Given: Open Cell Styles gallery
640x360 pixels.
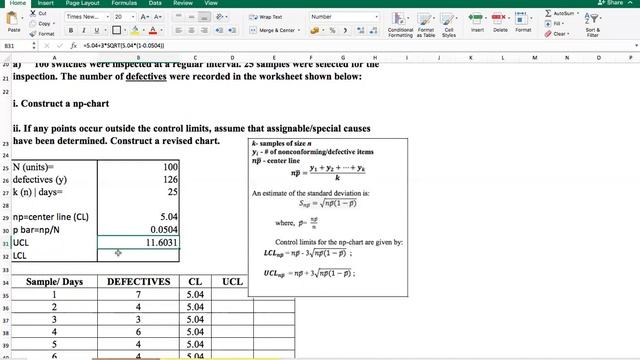Looking at the screenshot, I should (x=449, y=24).
